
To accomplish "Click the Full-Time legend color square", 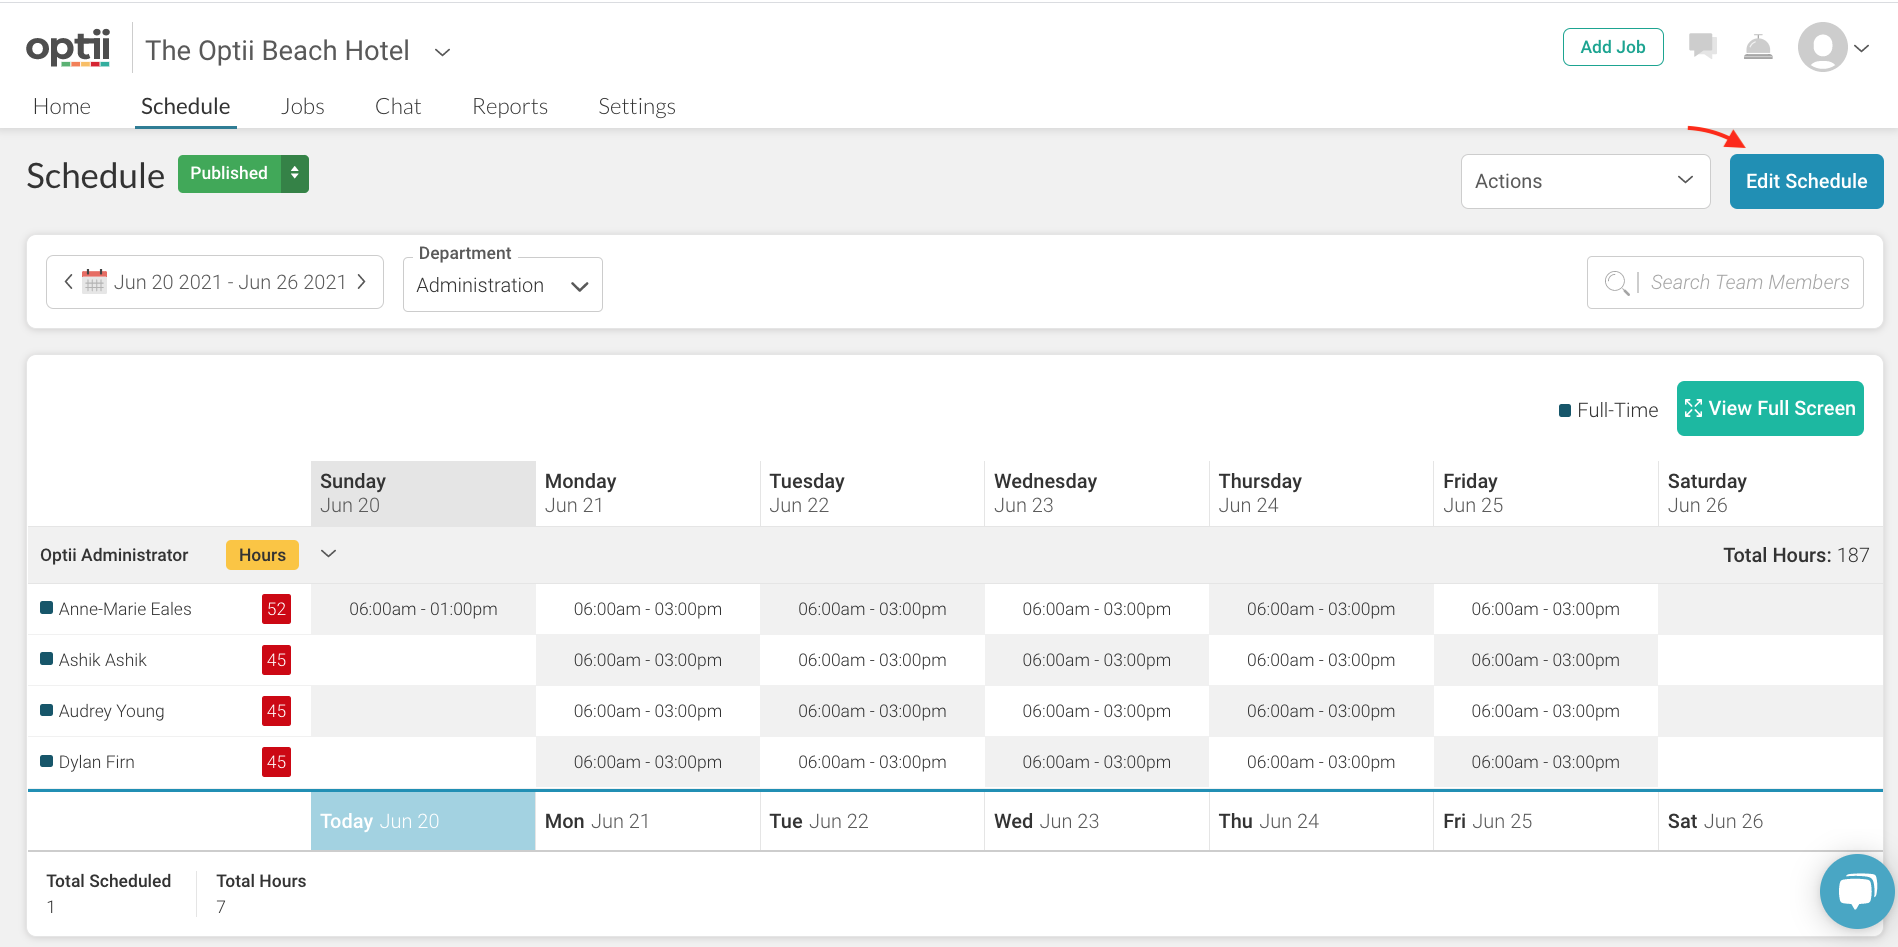I will point(1565,410).
